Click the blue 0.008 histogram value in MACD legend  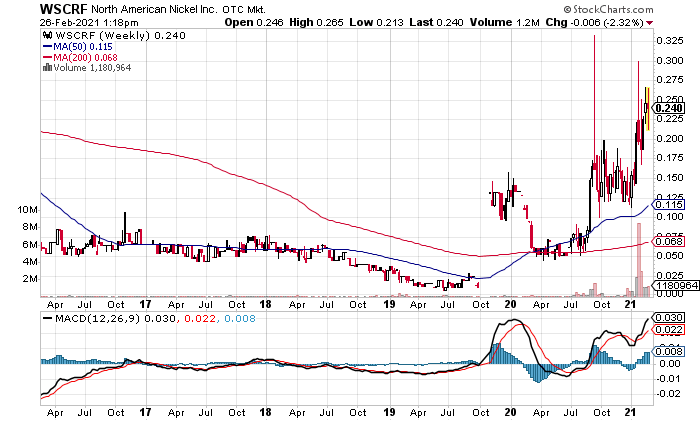(x=240, y=319)
